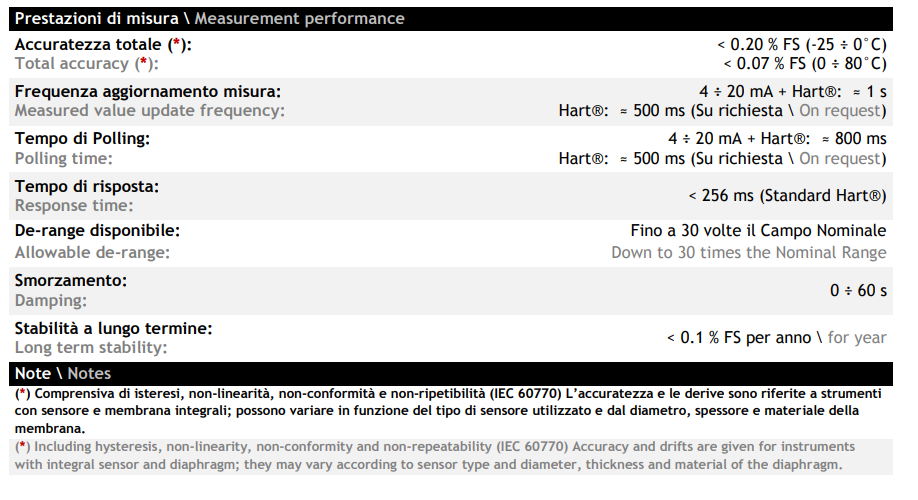Click the "Measurement performance" heading text

pyautogui.click(x=298, y=19)
